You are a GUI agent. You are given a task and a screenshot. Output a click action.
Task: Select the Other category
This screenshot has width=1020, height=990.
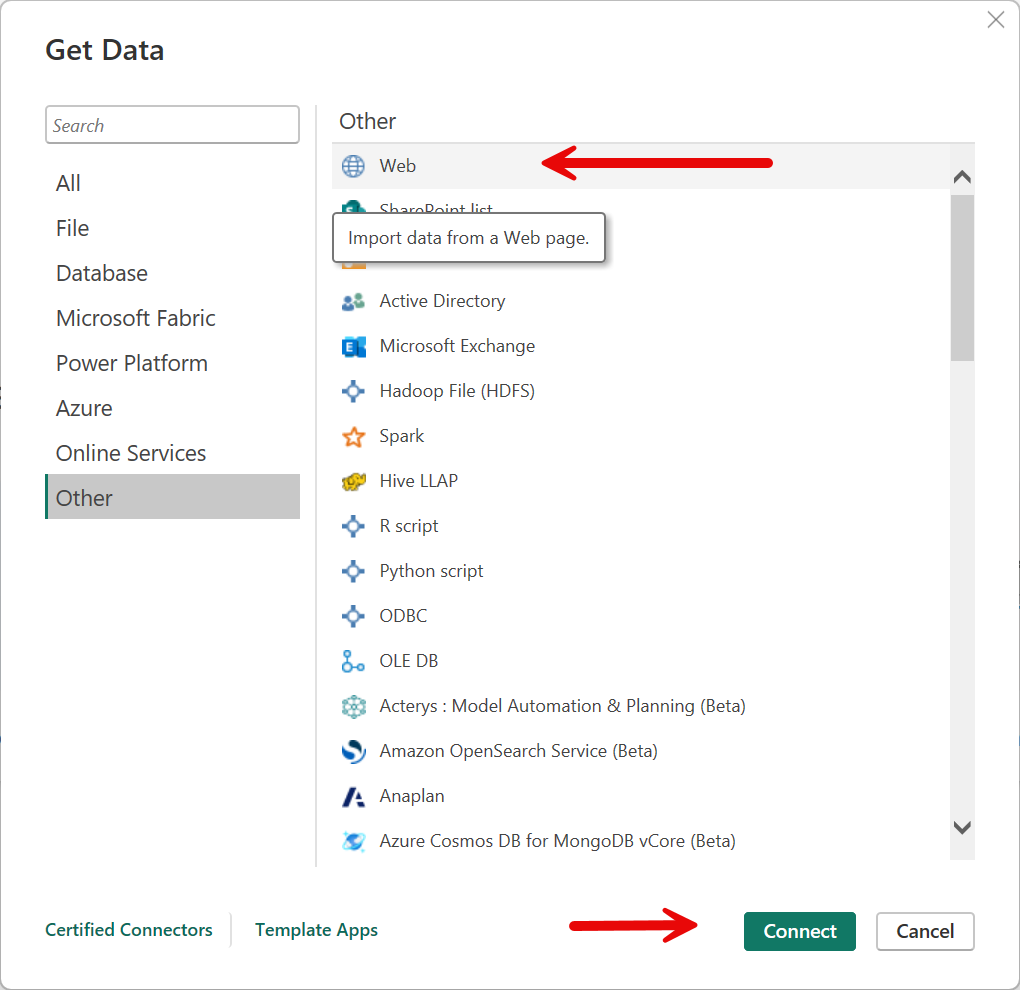pos(172,497)
